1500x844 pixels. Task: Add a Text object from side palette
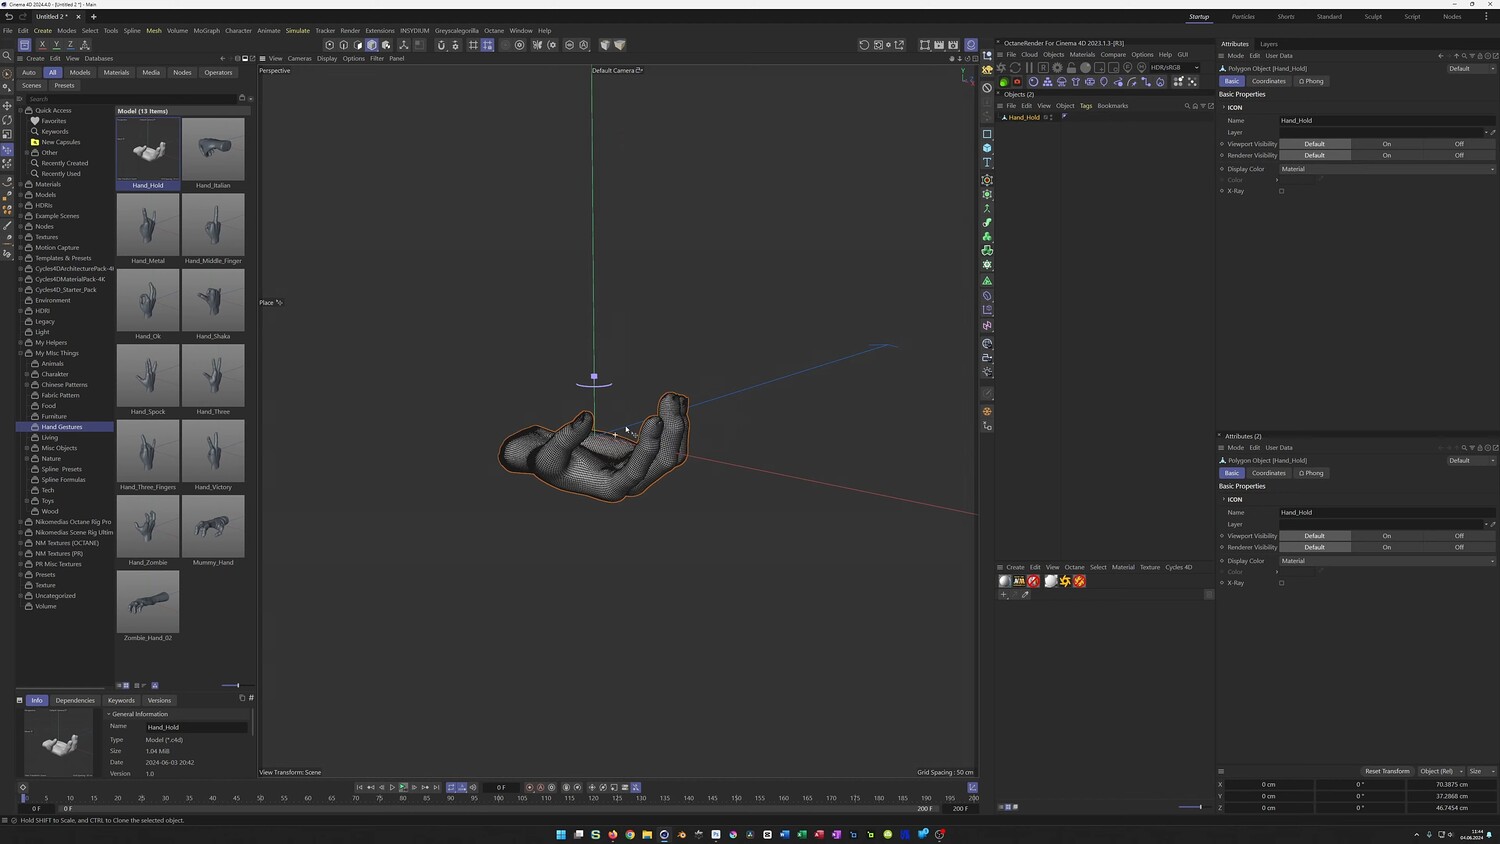pos(987,162)
